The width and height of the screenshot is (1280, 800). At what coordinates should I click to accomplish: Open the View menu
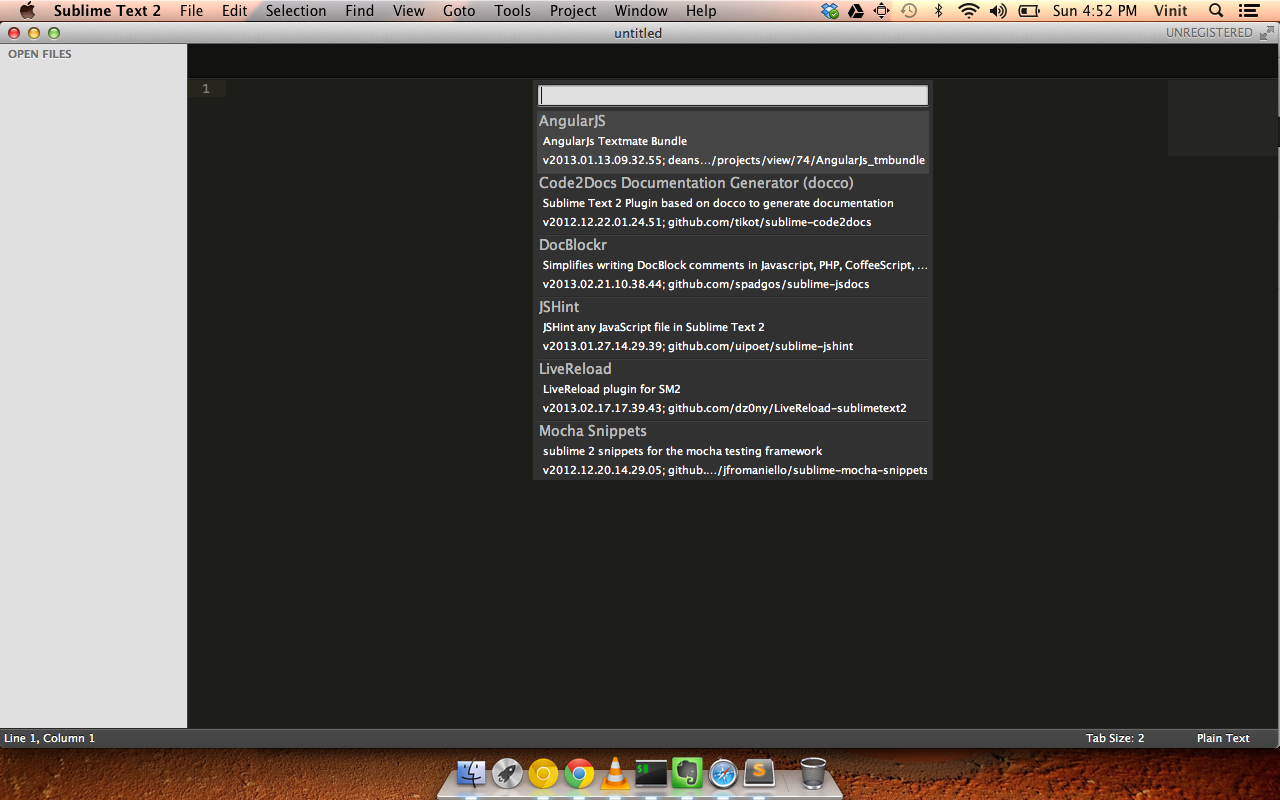[408, 11]
